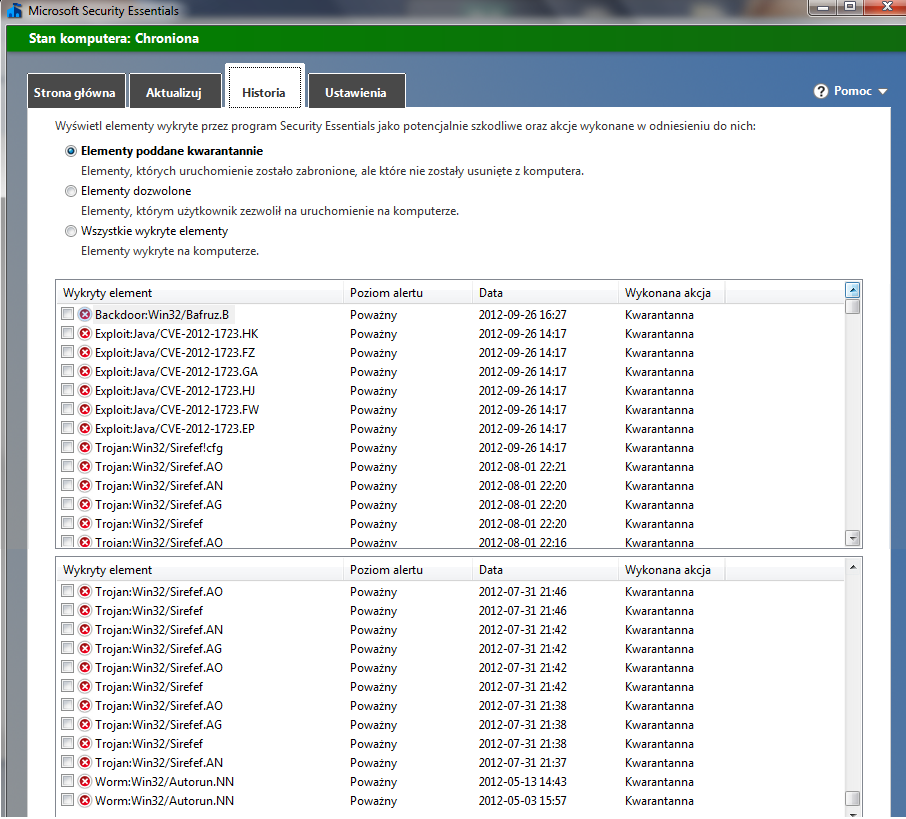The width and height of the screenshot is (906, 819).
Task: Click the red icon beside Exploit:Java/CVE-2012-1723.GA
Action: tap(85, 372)
